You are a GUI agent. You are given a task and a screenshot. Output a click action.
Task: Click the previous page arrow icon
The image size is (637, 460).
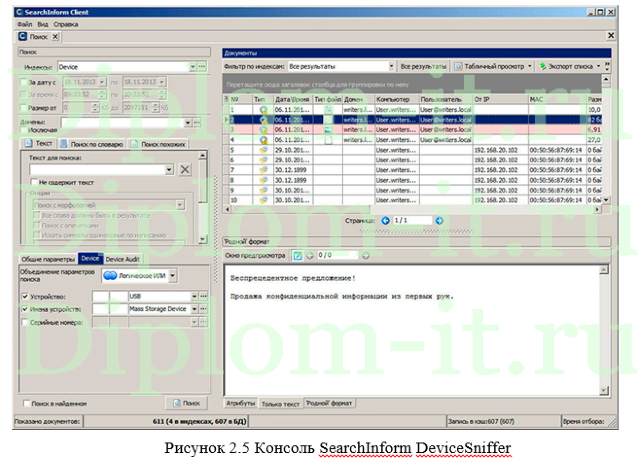tap(386, 220)
